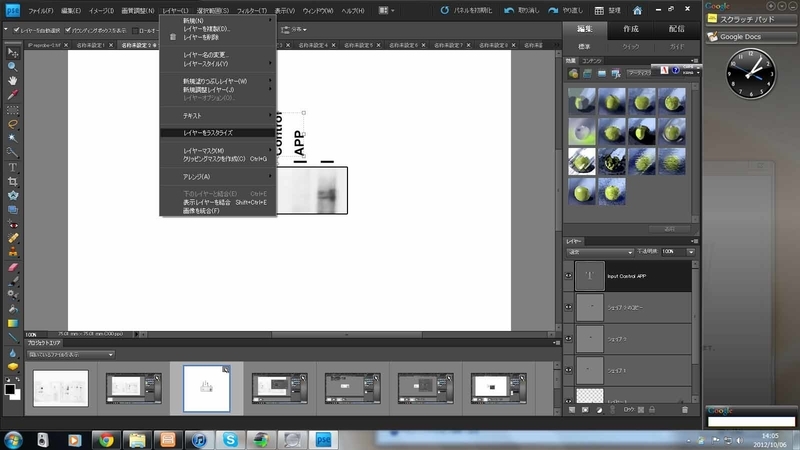Select the Spot Healing Brush tool
The height and width of the screenshot is (450, 800).
[13, 238]
